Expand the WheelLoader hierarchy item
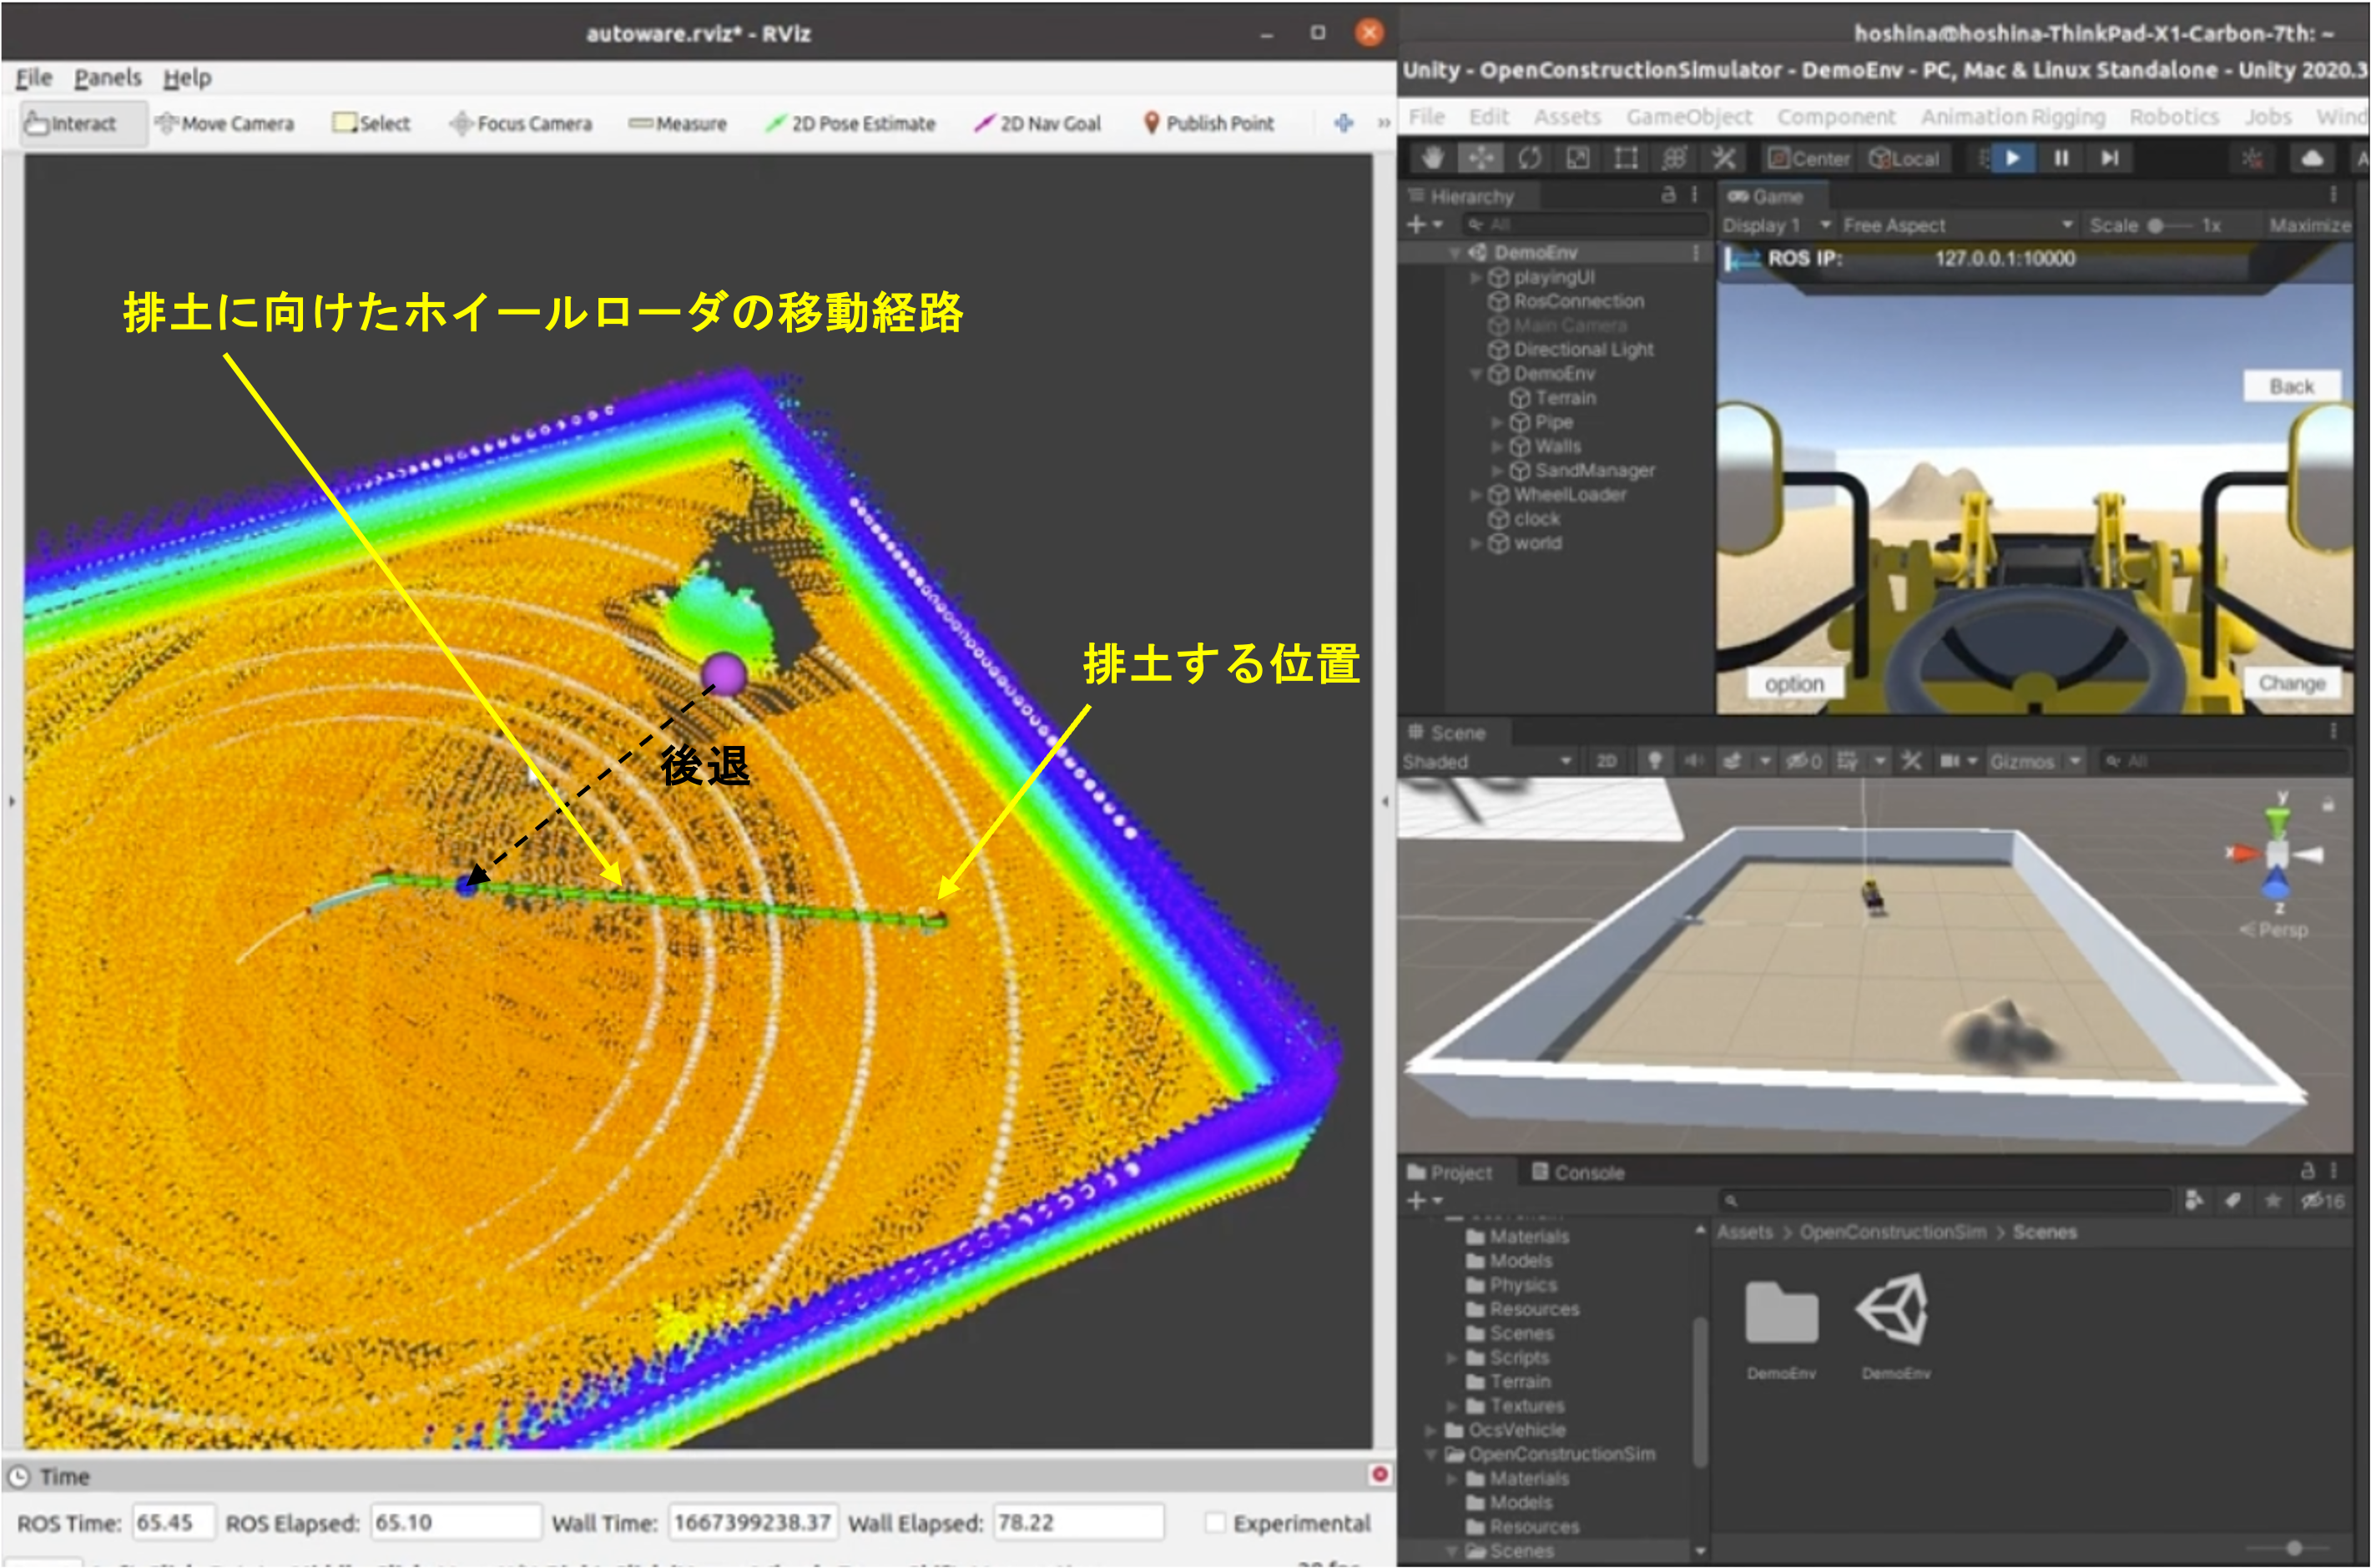The height and width of the screenshot is (1568, 2371). click(1476, 495)
